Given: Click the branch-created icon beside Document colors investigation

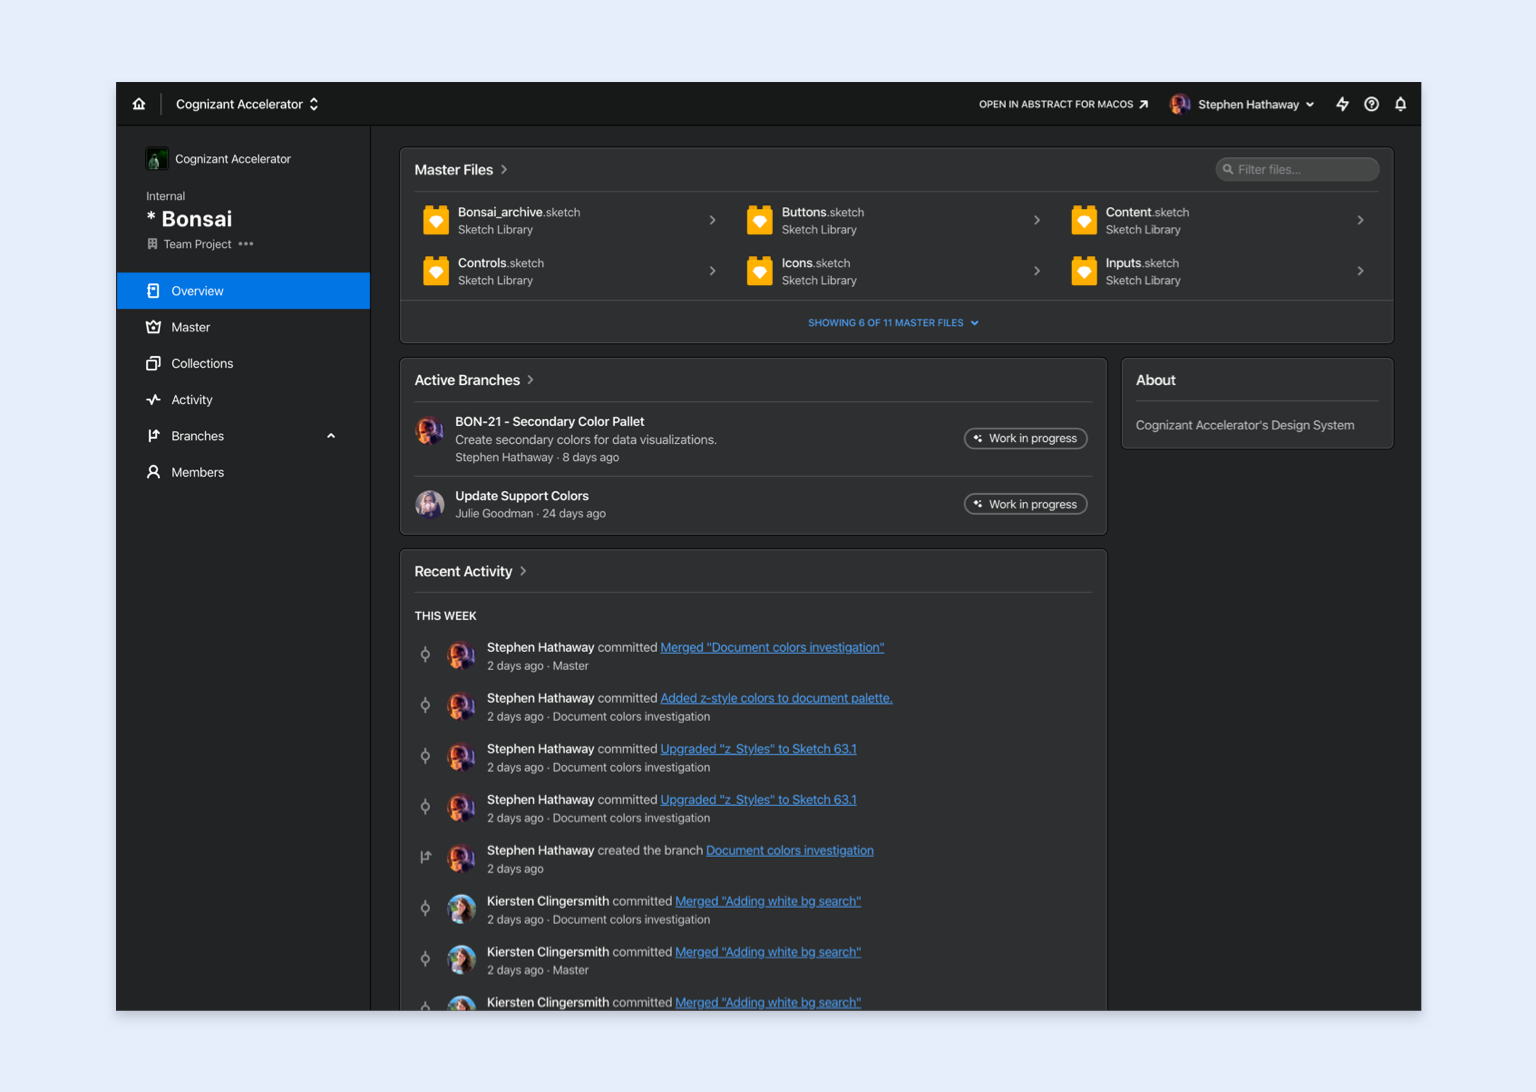Looking at the screenshot, I should click(425, 857).
